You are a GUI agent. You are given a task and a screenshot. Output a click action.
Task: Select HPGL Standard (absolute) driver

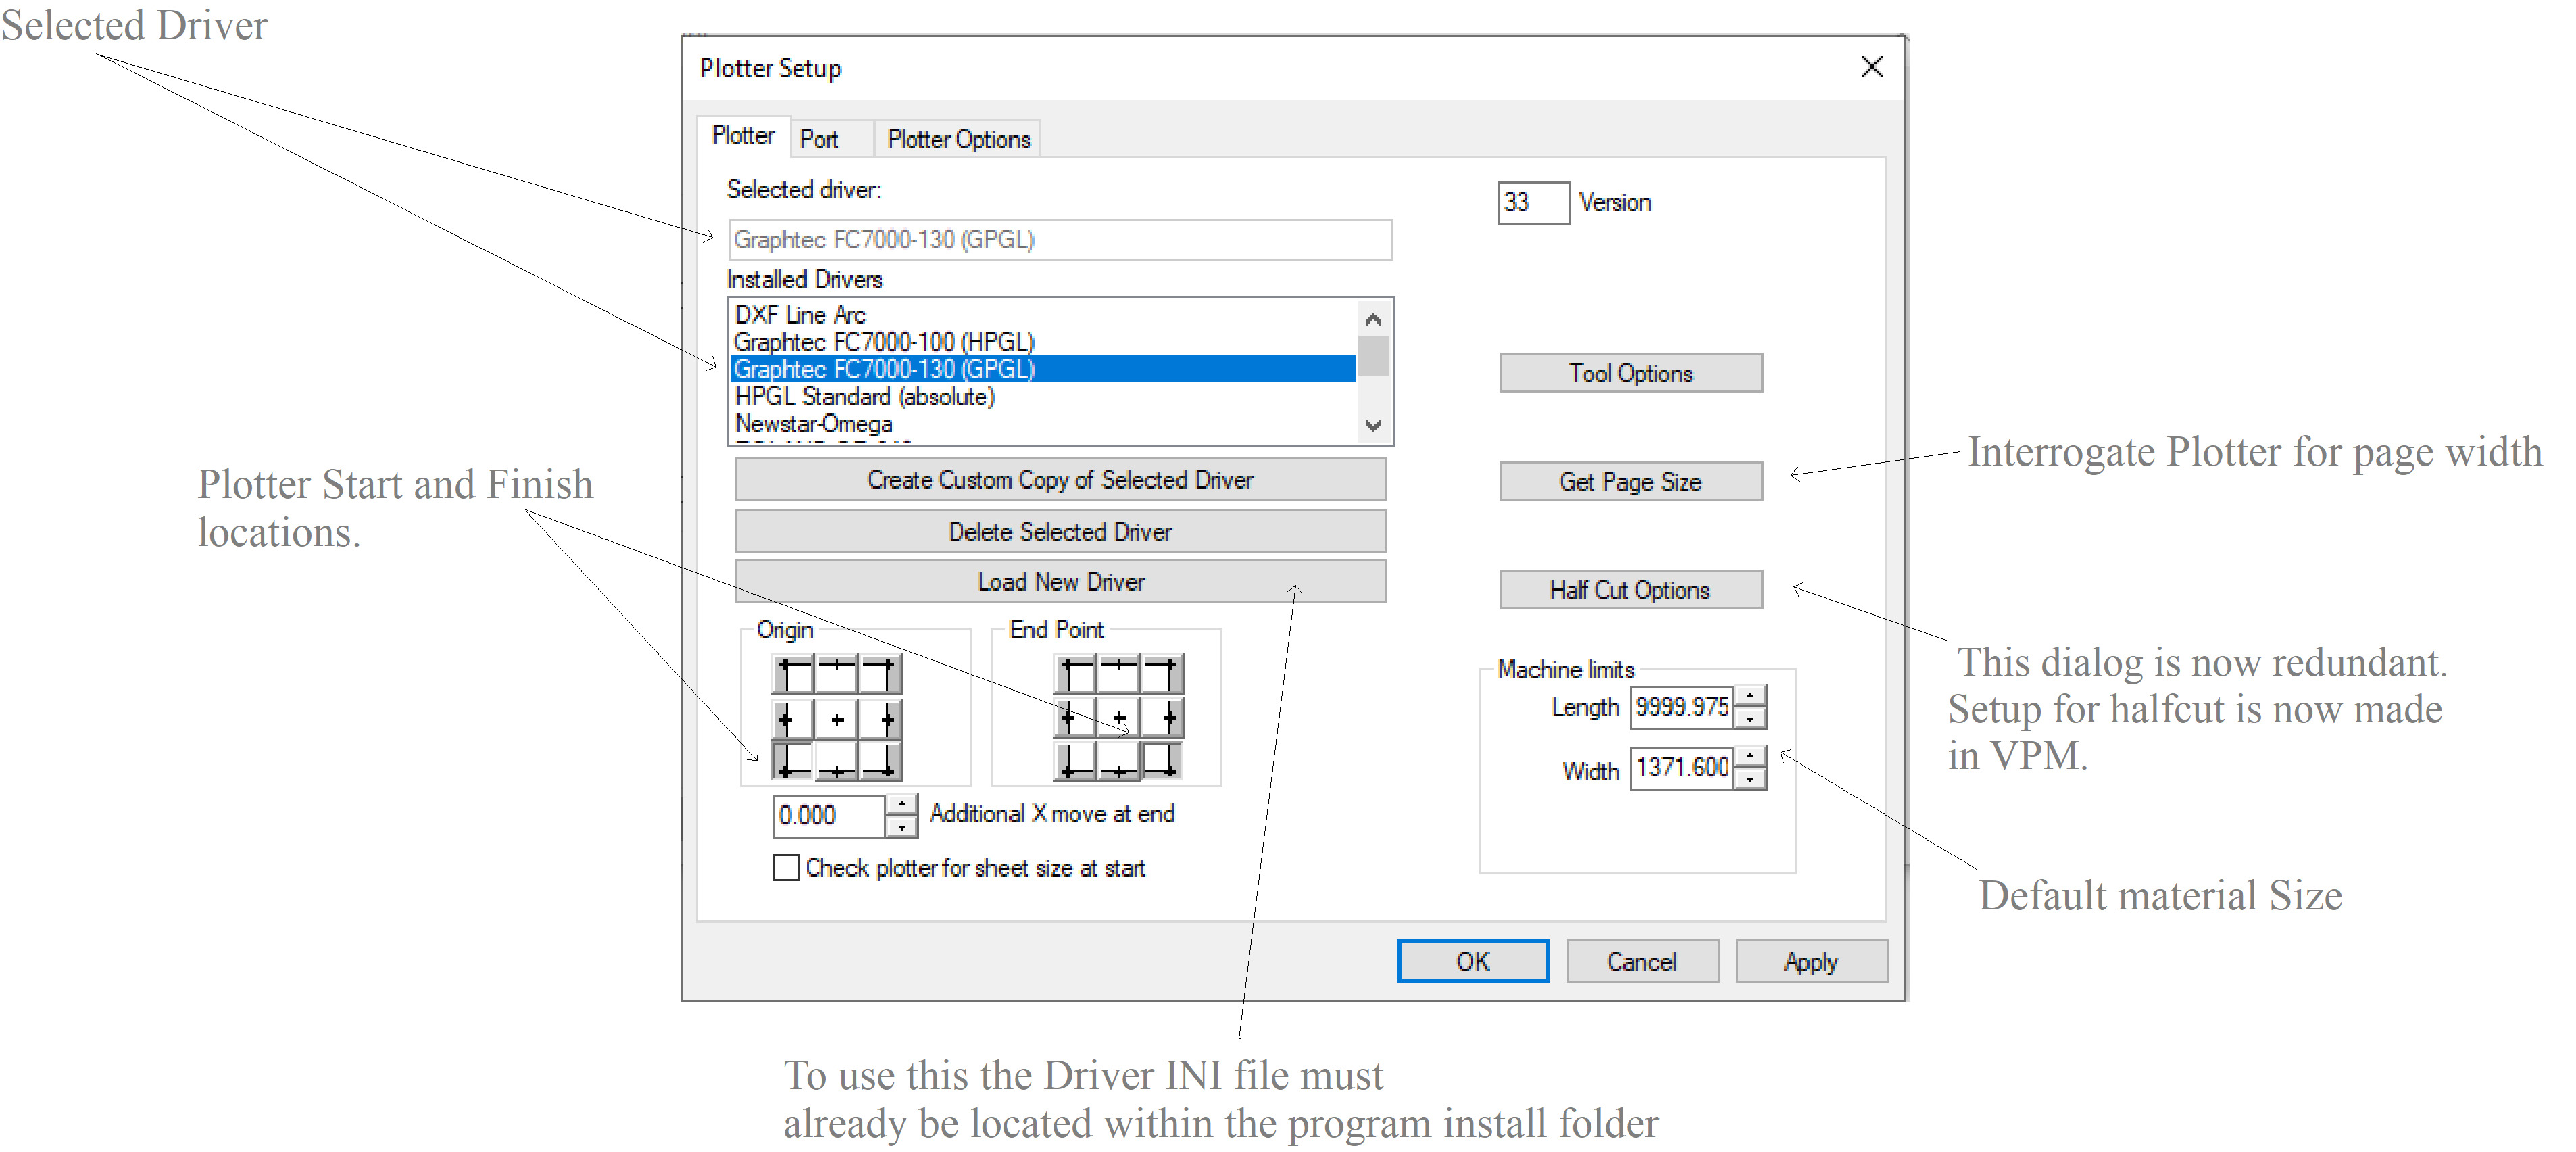coord(1043,397)
